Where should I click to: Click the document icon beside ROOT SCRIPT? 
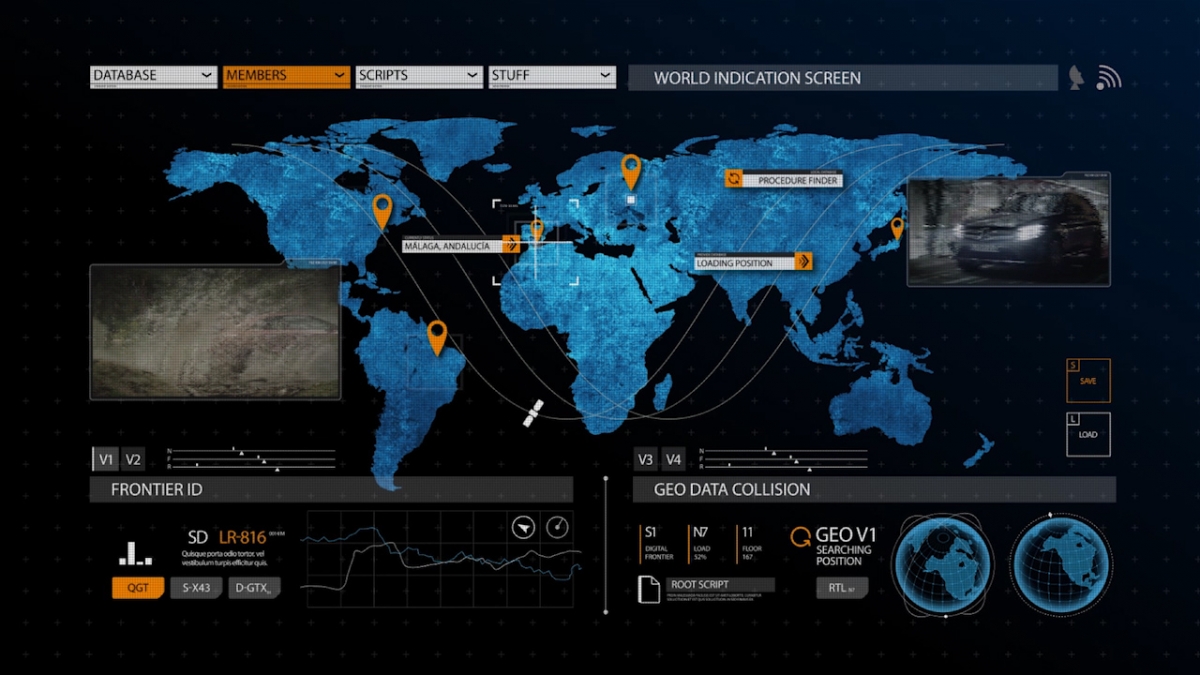coord(649,589)
